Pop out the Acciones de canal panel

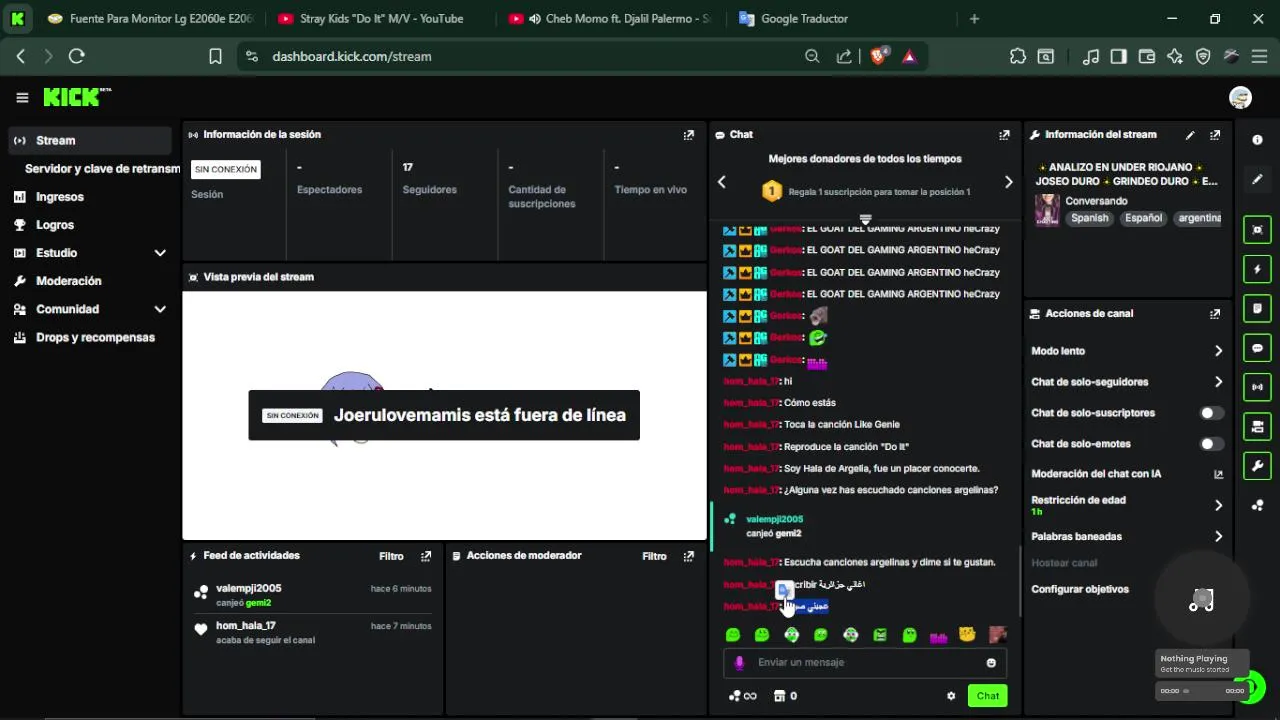point(1215,313)
